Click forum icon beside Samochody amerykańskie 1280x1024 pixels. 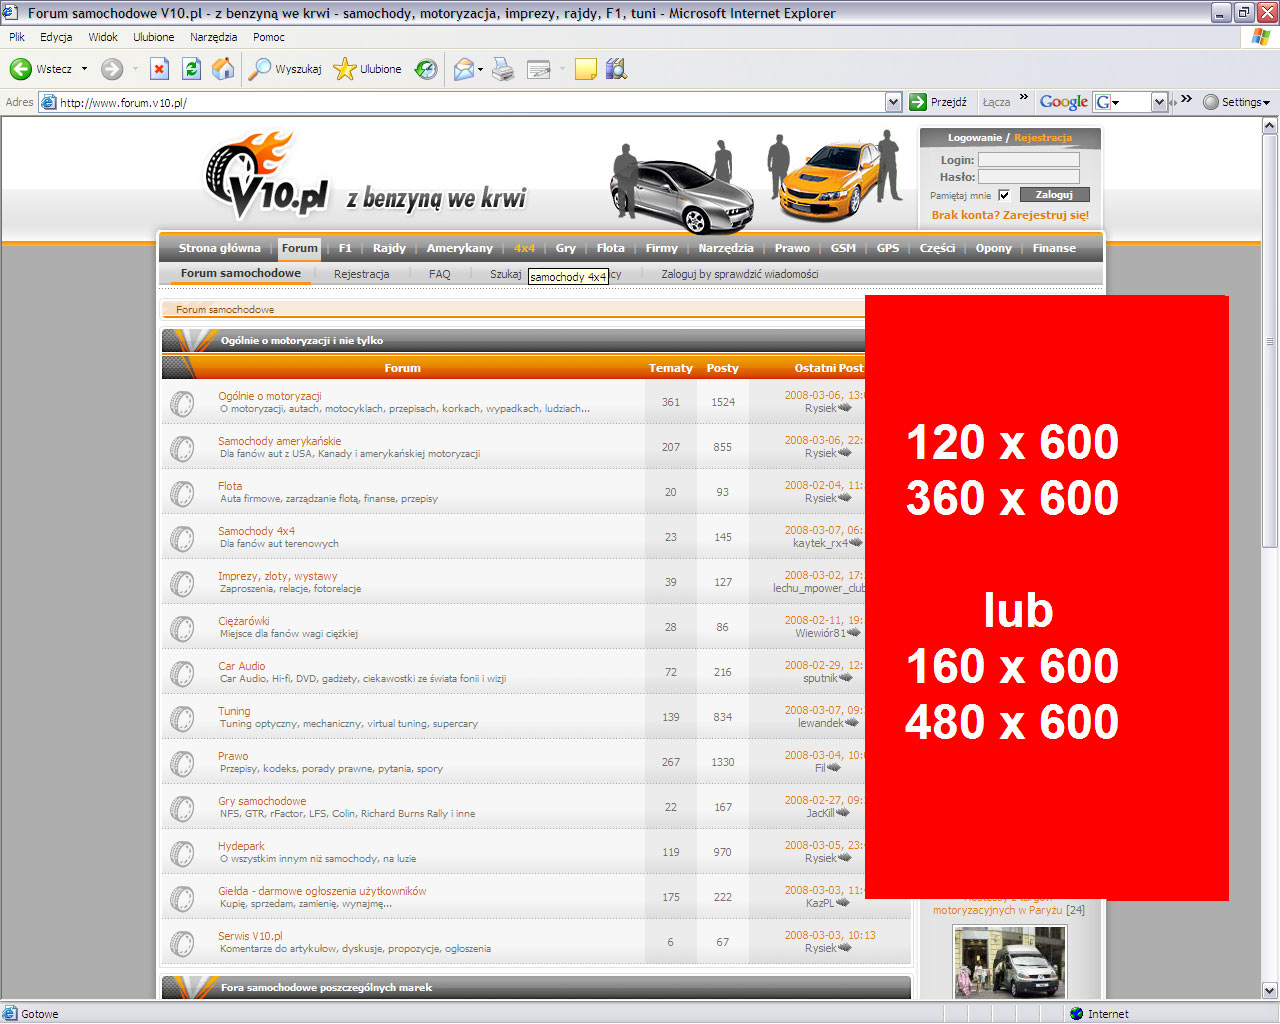(182, 448)
